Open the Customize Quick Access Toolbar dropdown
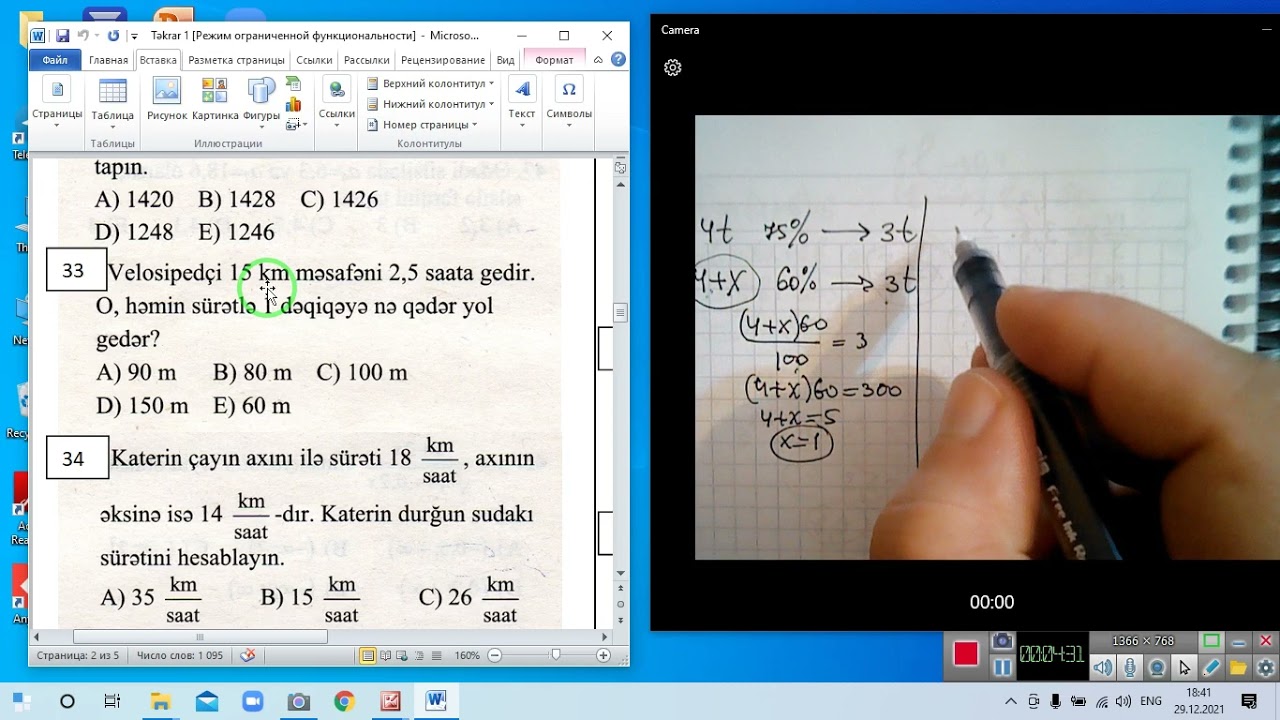1280x720 pixels. pos(134,36)
